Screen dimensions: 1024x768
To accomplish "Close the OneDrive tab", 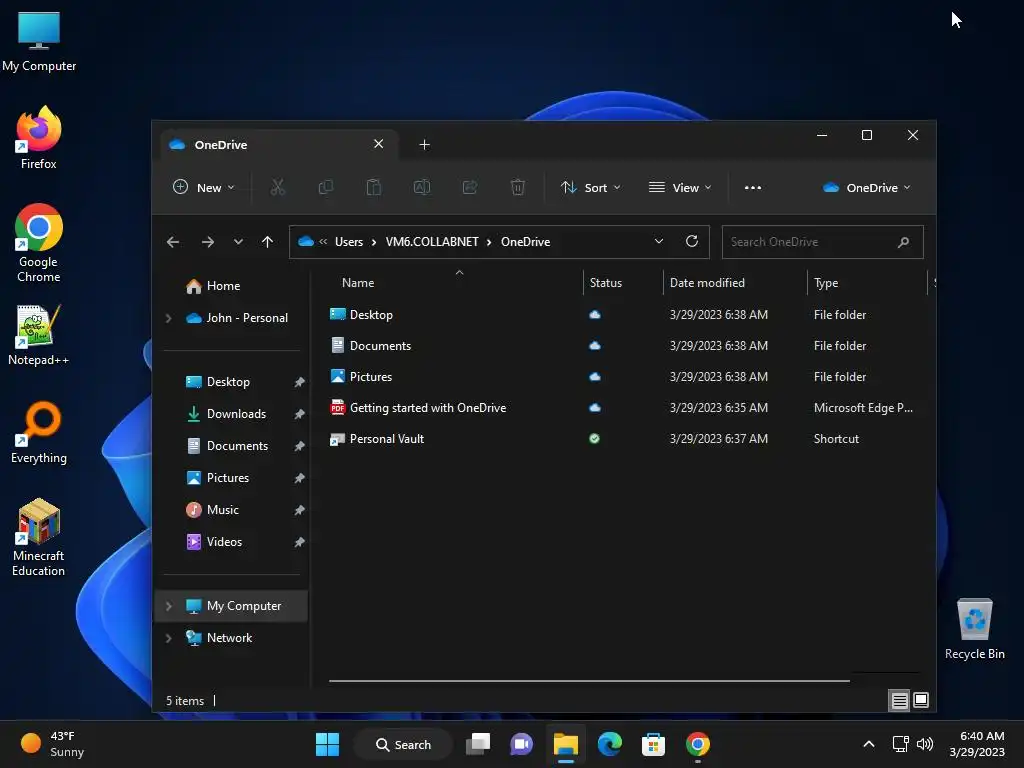I will coord(379,144).
